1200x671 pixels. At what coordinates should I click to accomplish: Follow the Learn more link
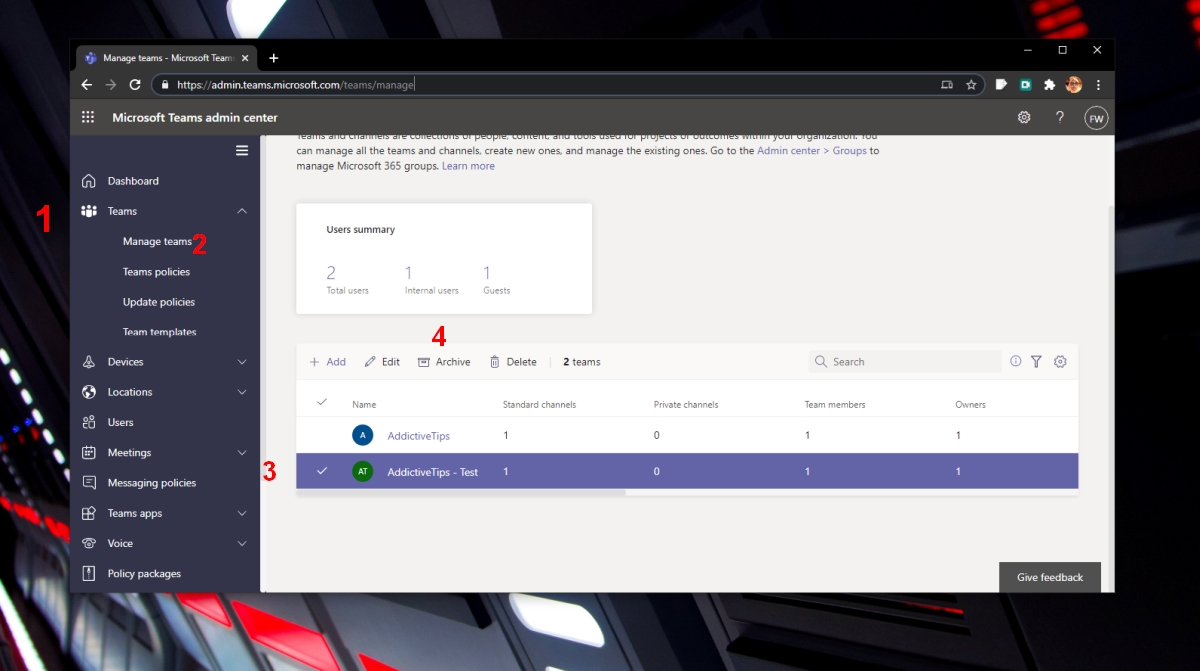pos(468,166)
